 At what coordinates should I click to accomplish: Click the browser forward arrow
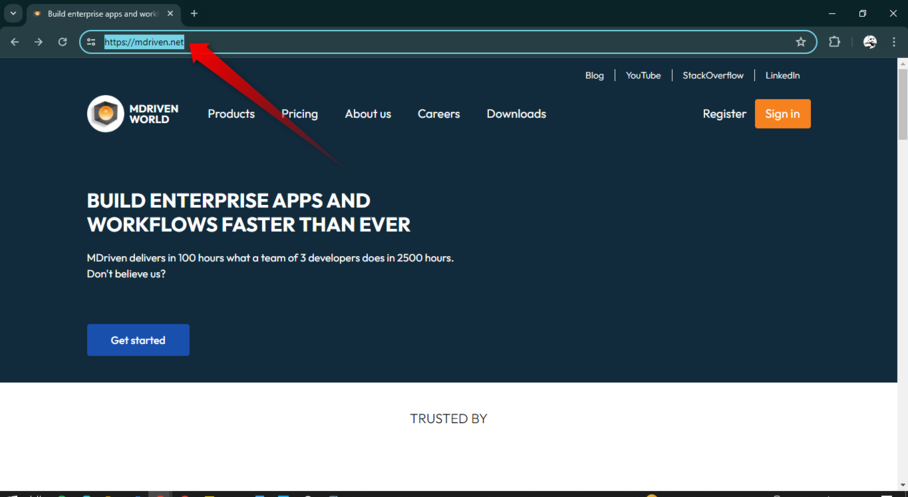tap(38, 42)
